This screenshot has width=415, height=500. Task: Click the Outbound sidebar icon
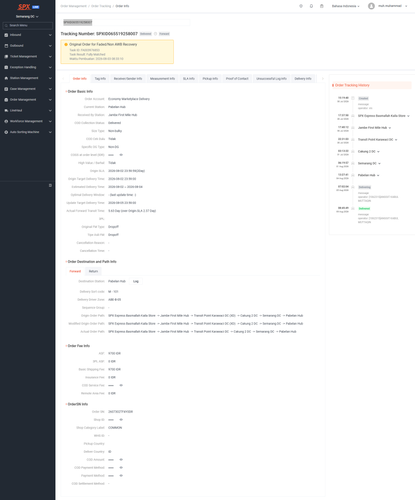(6, 46)
